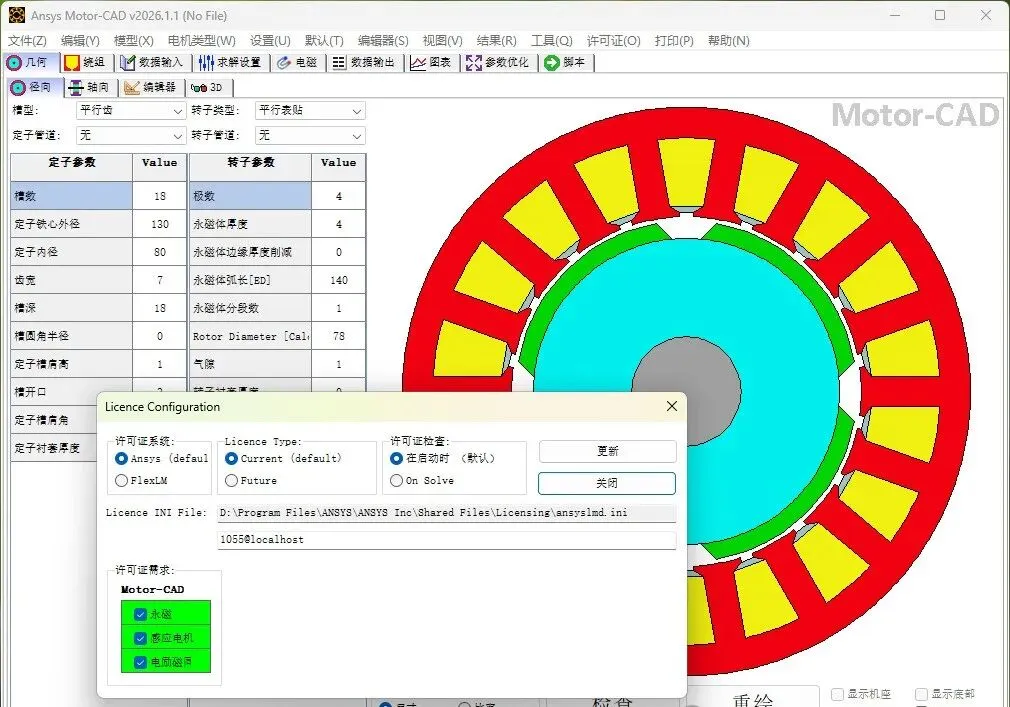Select the Rotor Diameter value cell 78

[x=339, y=336]
